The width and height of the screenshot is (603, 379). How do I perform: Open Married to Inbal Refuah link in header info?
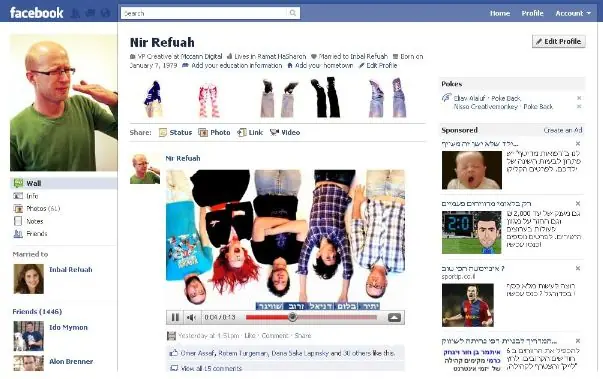point(353,57)
